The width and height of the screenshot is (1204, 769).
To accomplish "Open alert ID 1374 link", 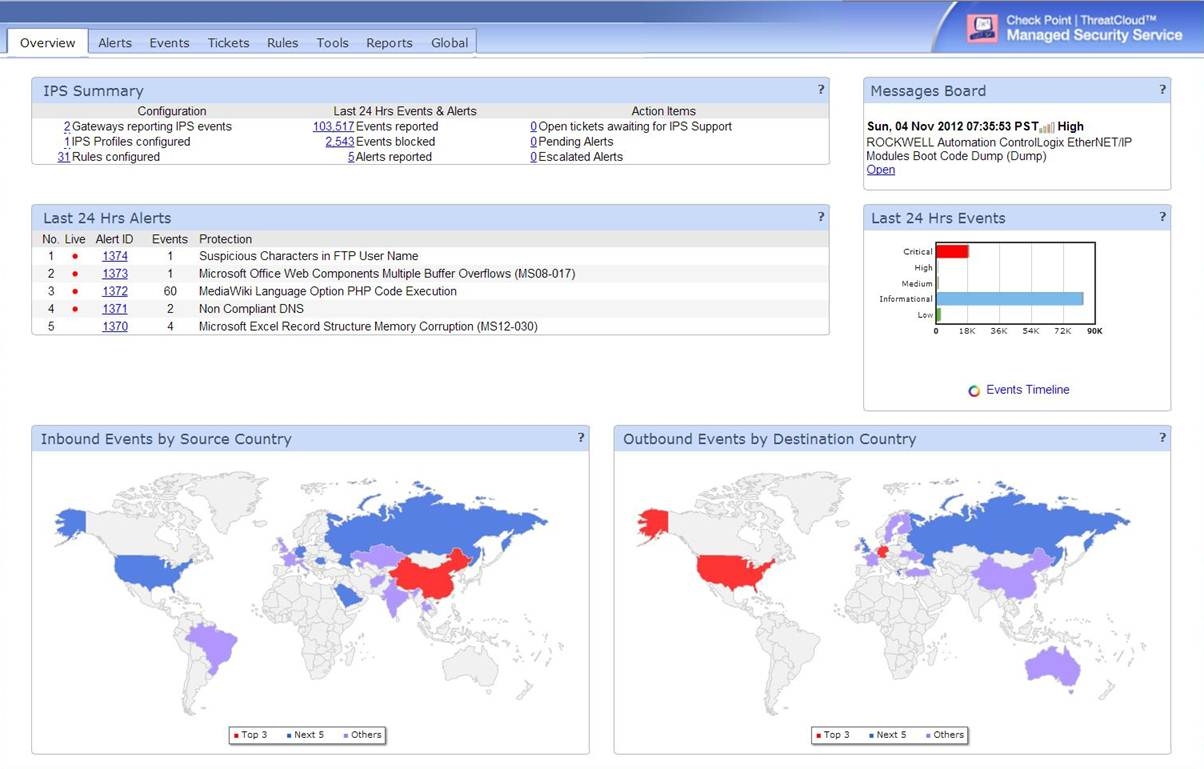I will click(115, 256).
